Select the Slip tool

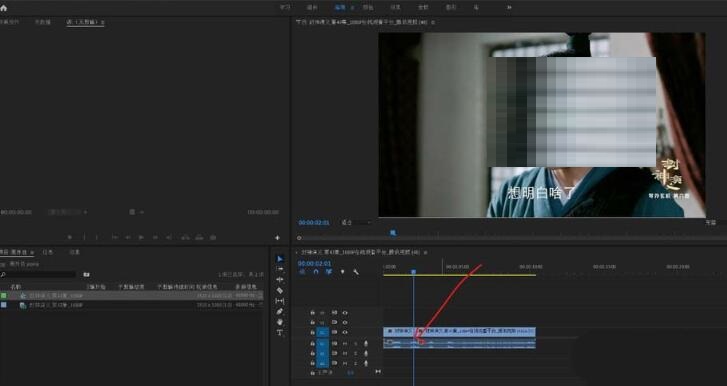[280, 301]
